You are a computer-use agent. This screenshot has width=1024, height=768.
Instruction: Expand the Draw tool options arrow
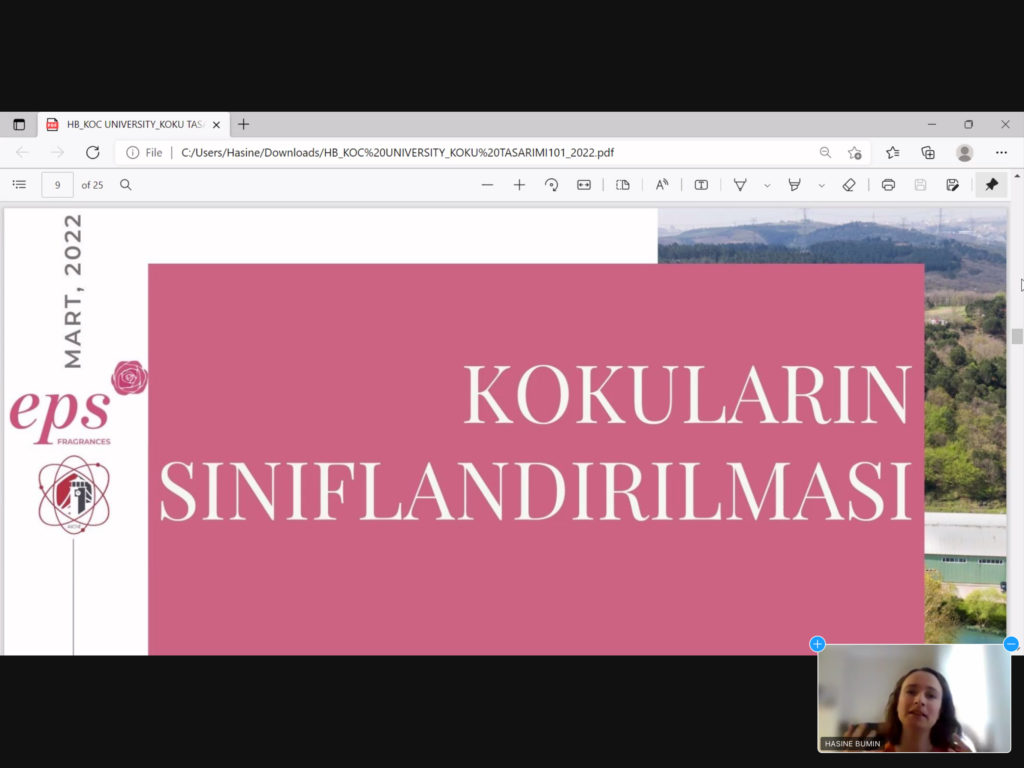pyautogui.click(x=767, y=185)
